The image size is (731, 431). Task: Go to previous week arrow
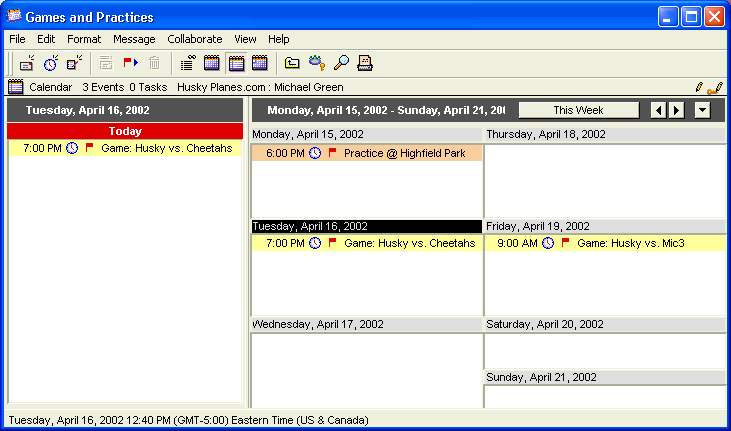pos(658,110)
